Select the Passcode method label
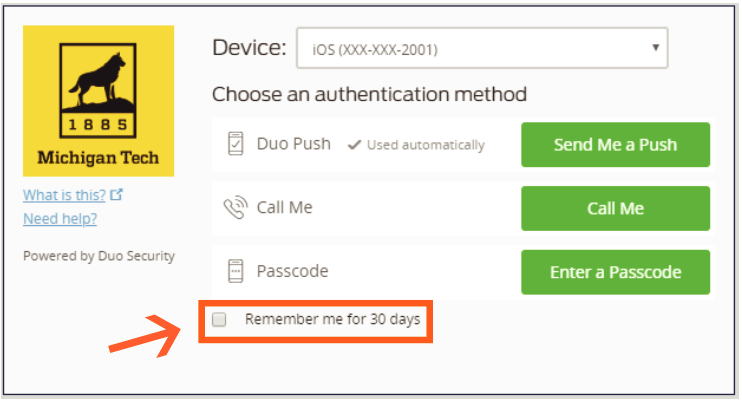The image size is (742, 401). [x=292, y=271]
